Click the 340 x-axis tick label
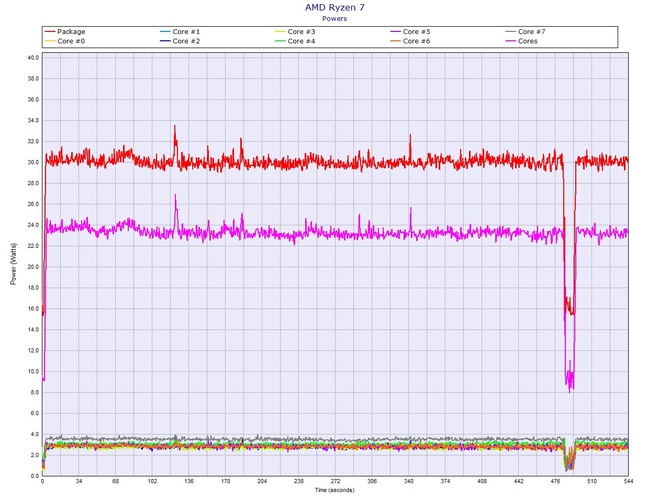The width and height of the screenshot is (670, 502). [408, 481]
